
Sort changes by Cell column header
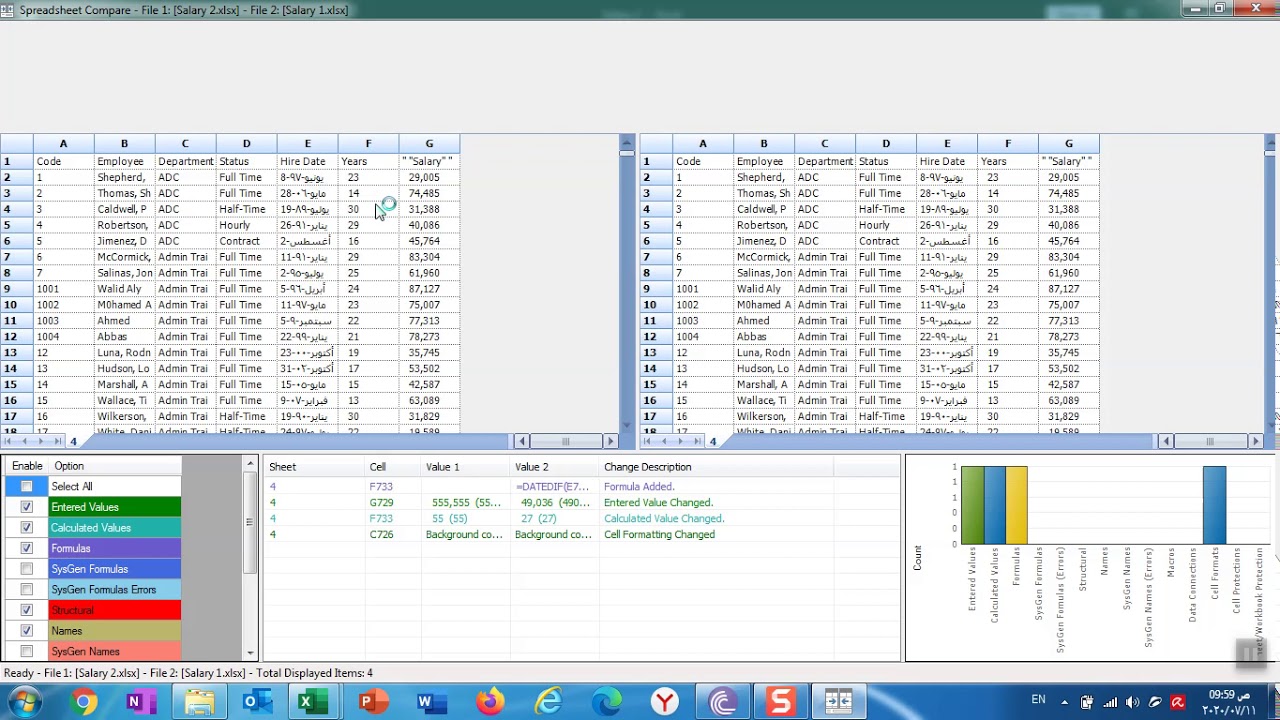click(392, 467)
